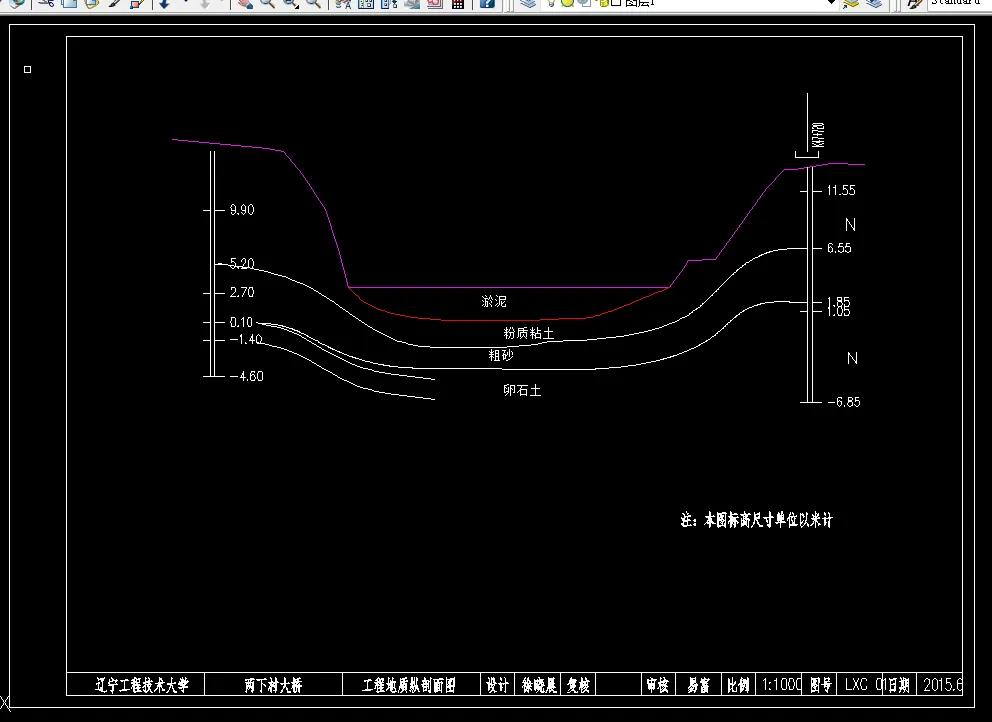992x722 pixels.
Task: Click the 审核 title block cell
Action: point(658,685)
